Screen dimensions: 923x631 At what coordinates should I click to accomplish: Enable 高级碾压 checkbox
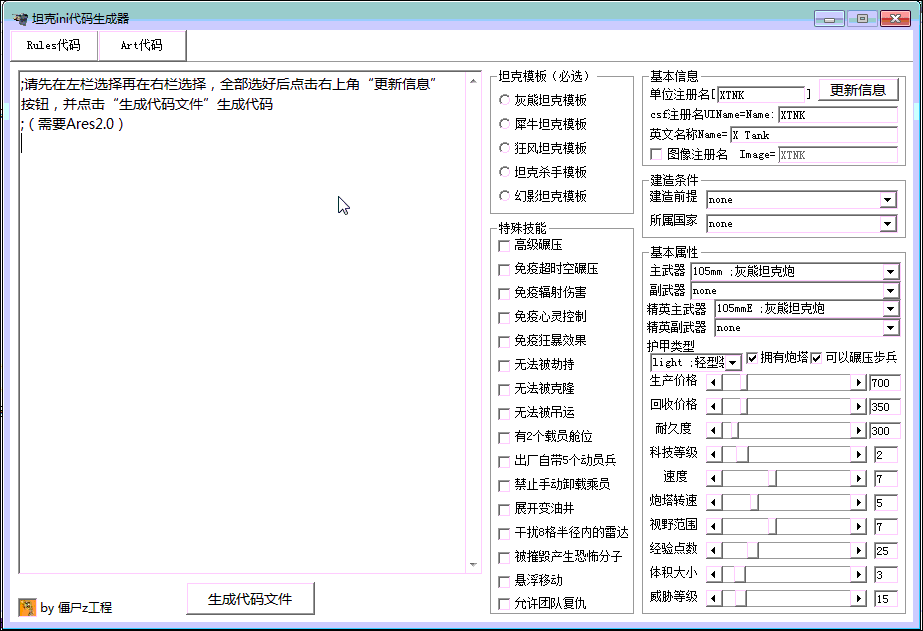click(504, 245)
